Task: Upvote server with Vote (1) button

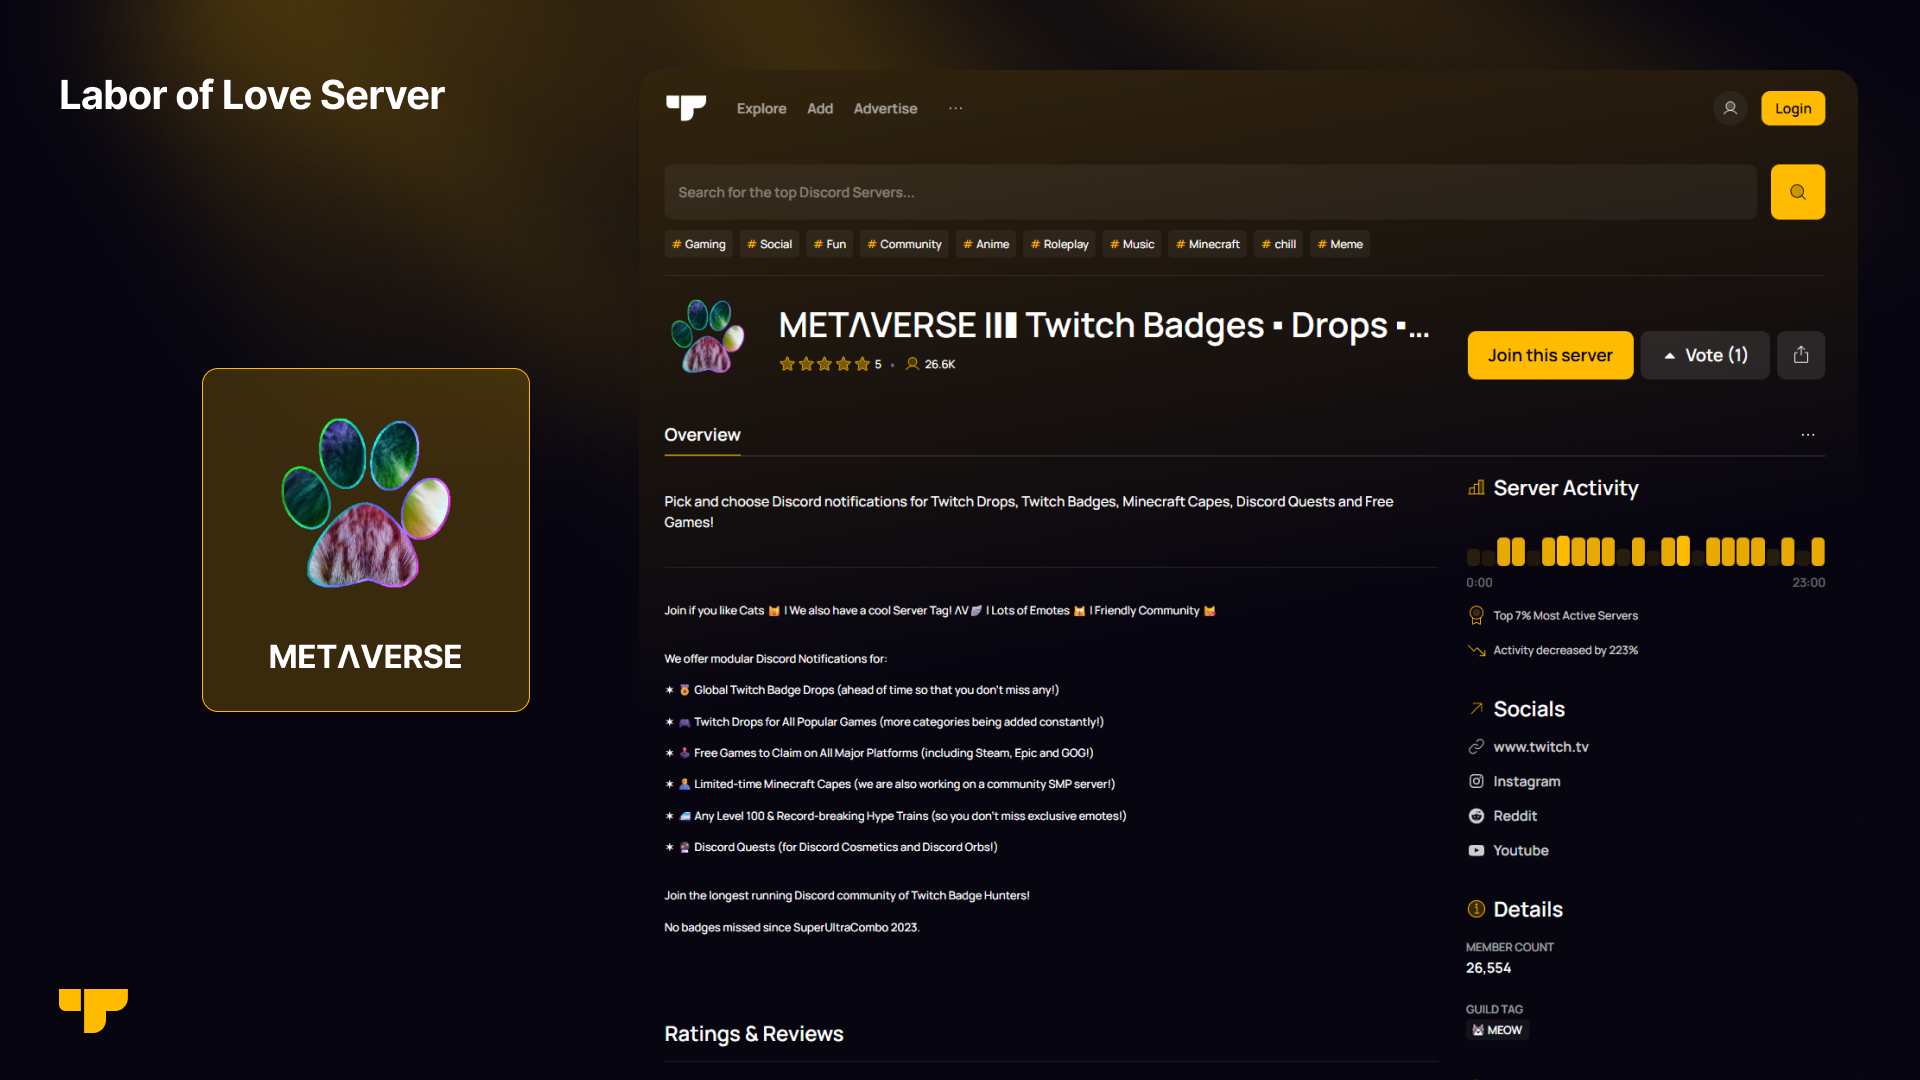Action: pyautogui.click(x=1705, y=355)
